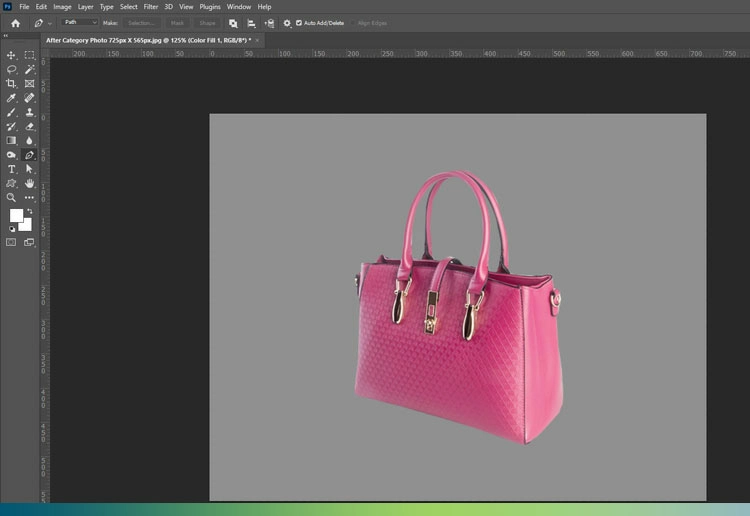This screenshot has height=516, width=750.
Task: Open the Type menu
Action: click(107, 7)
